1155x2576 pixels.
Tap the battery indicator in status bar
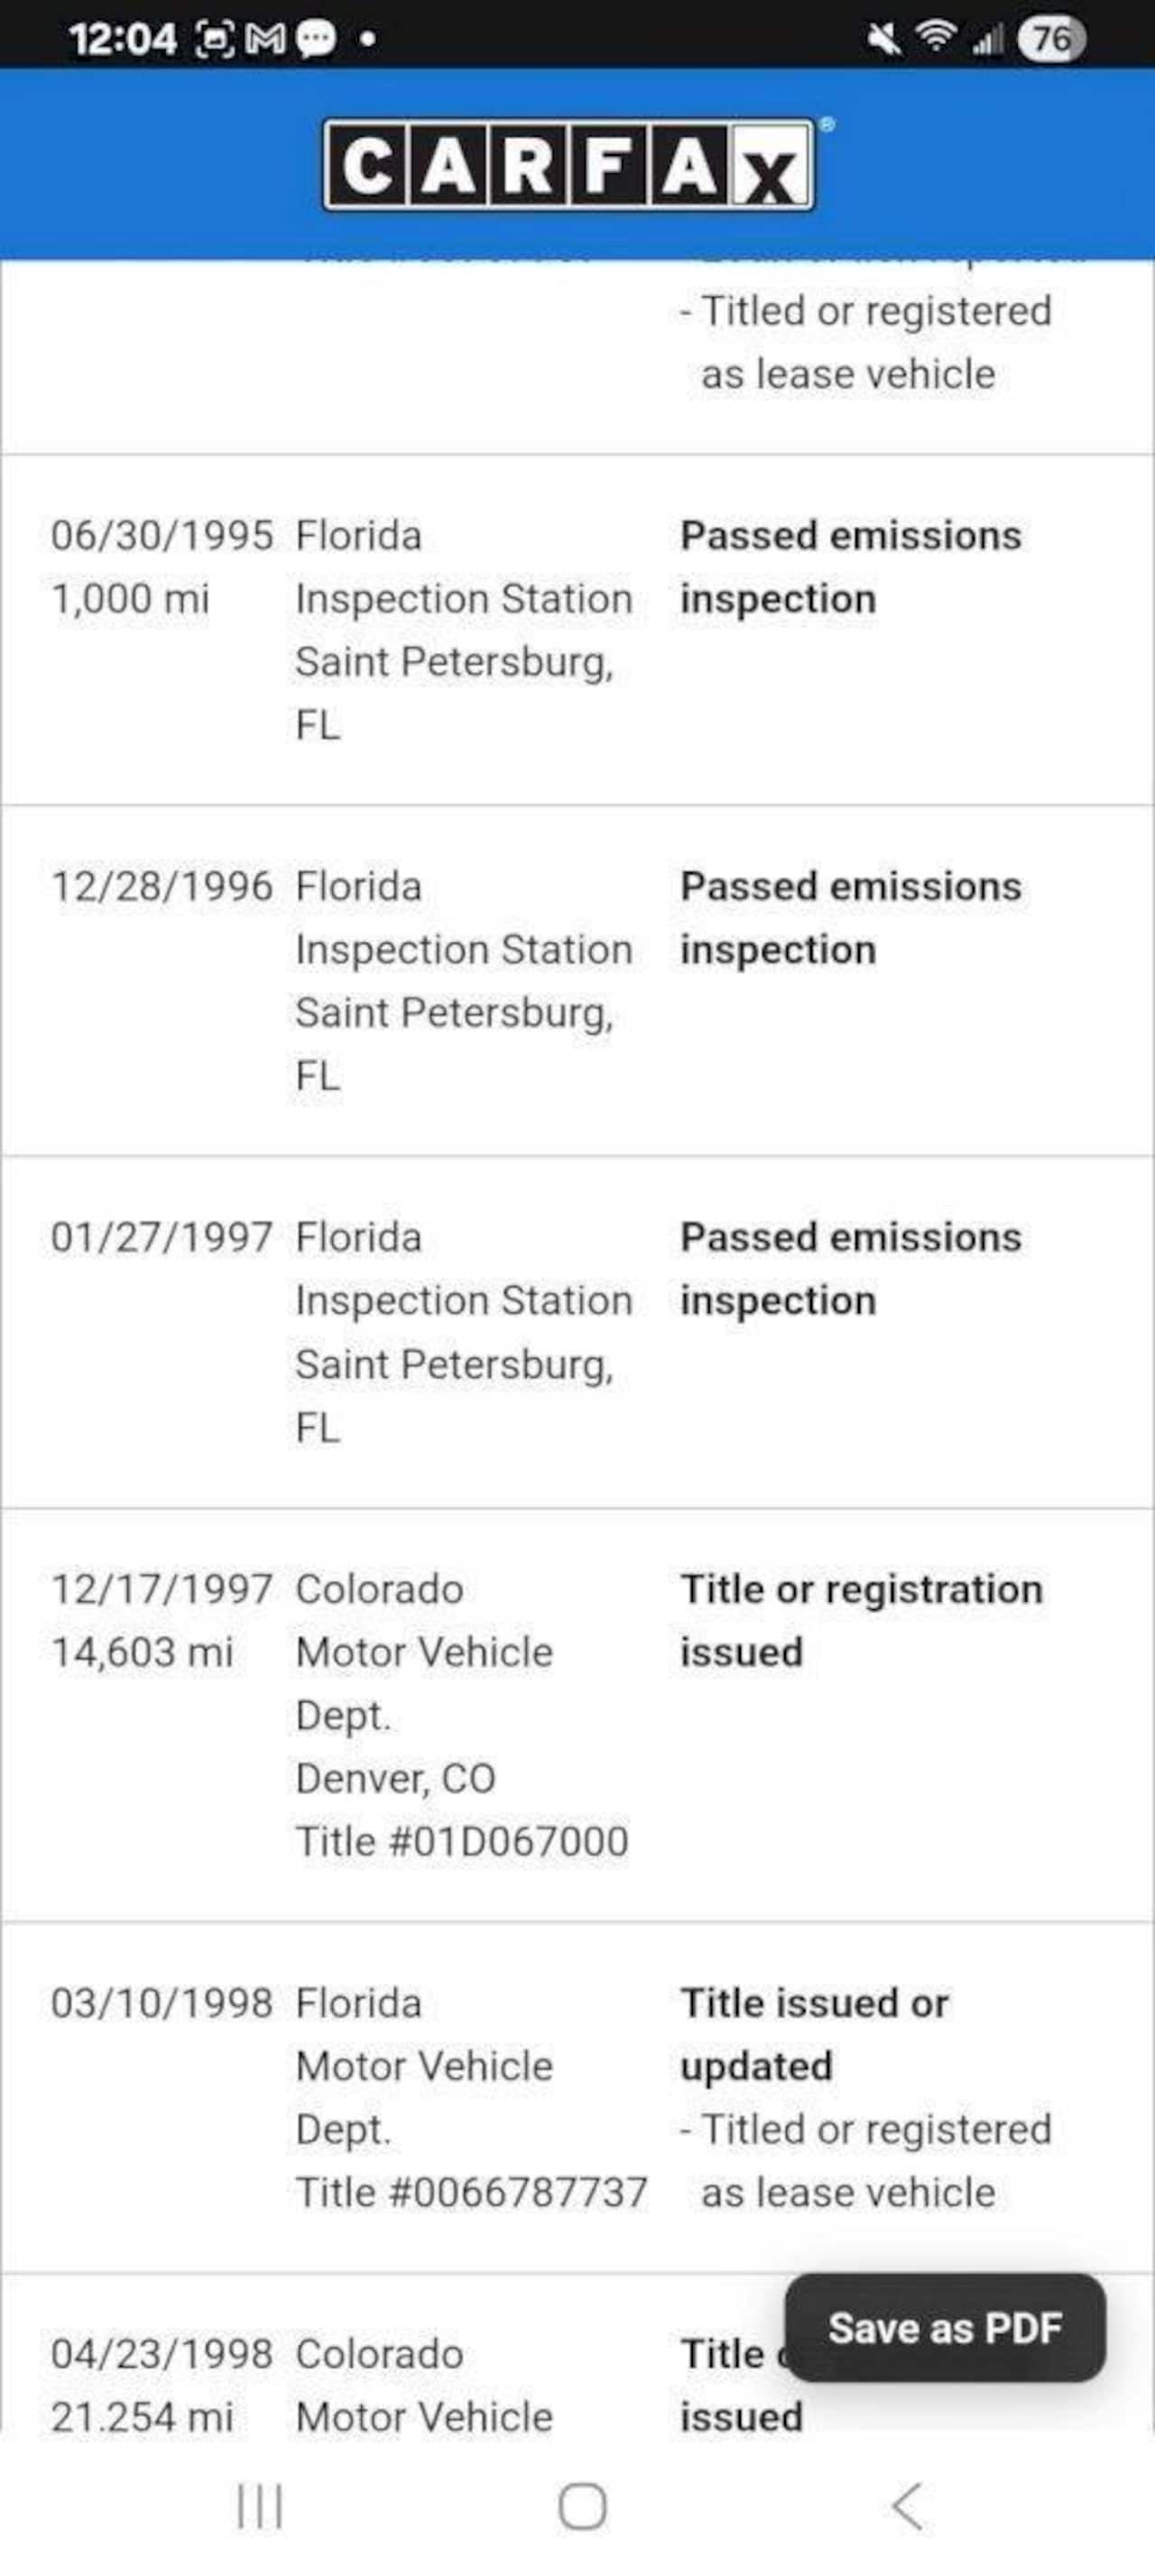tap(1050, 40)
